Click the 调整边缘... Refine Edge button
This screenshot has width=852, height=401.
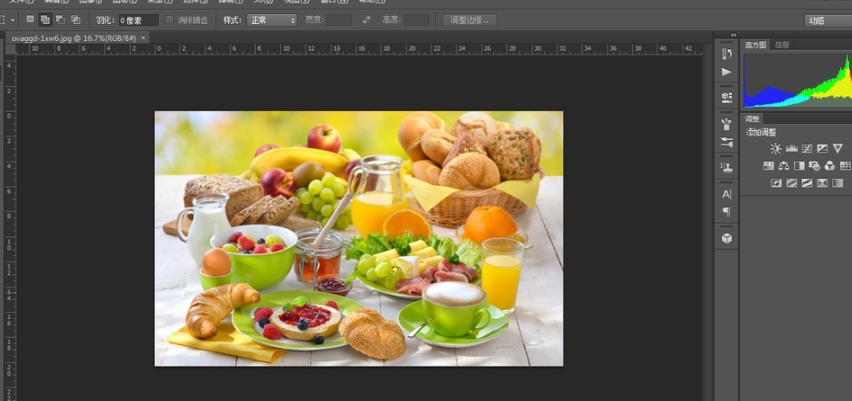[469, 20]
